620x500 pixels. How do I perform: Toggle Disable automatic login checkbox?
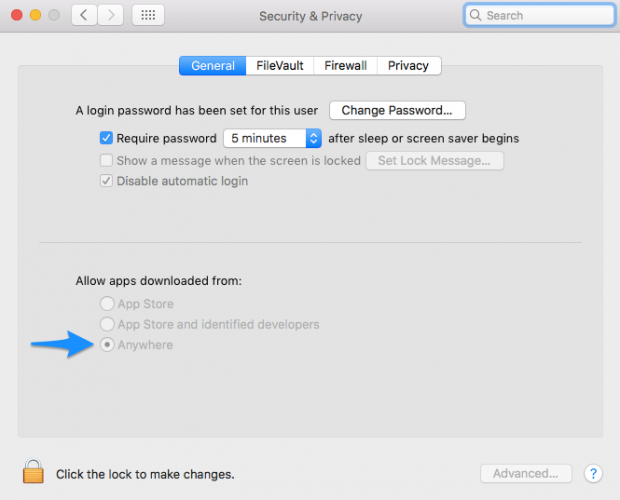pos(106,181)
